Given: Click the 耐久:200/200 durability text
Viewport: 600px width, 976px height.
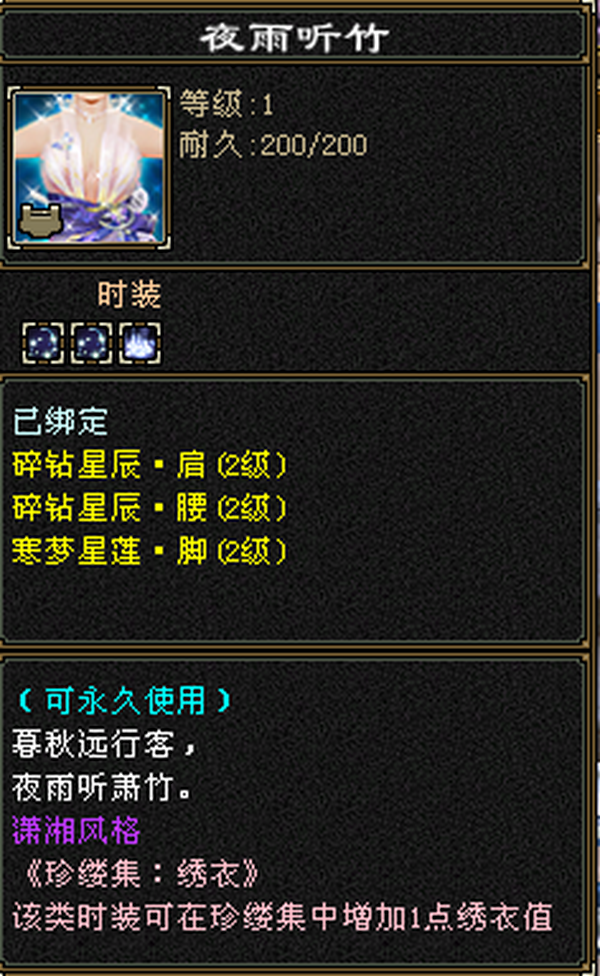Looking at the screenshot, I should 273,146.
